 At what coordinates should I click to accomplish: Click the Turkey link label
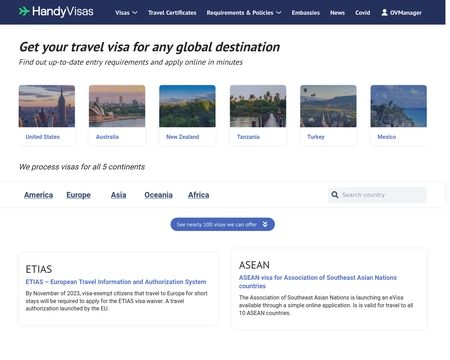pyautogui.click(x=316, y=137)
